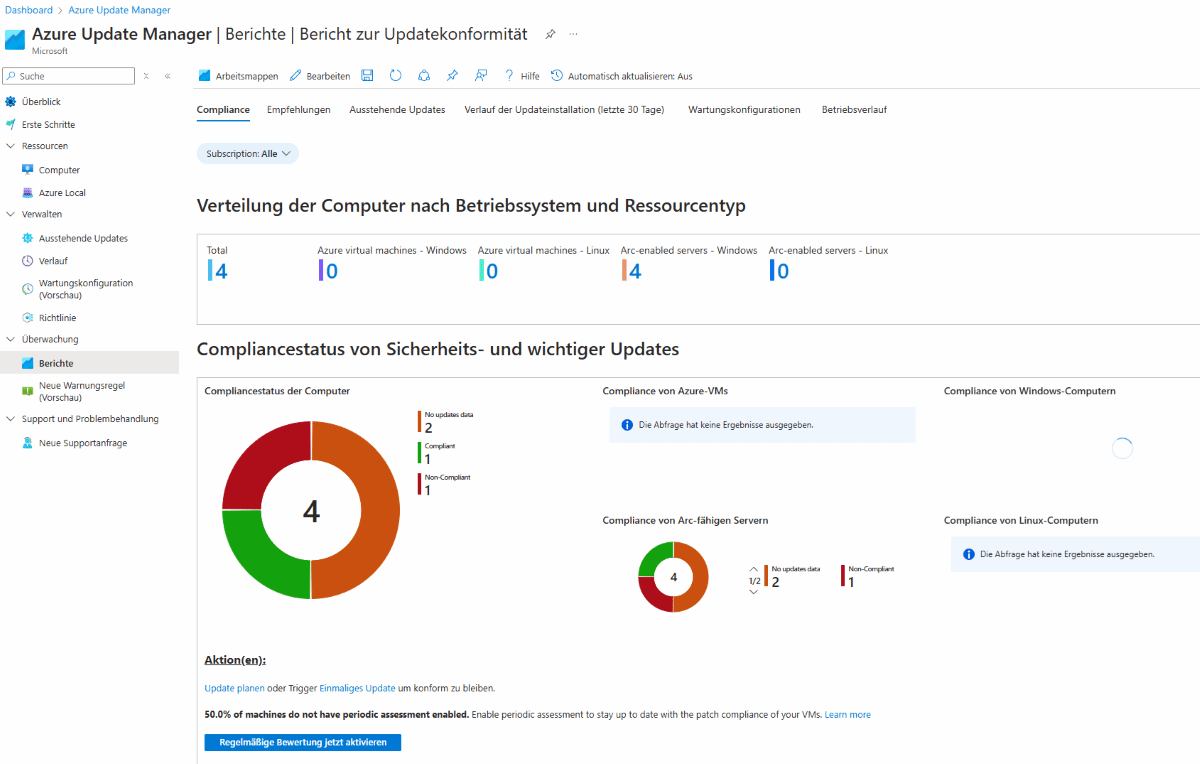Click Regelmäßige Bewertung jetzt aktivieren button
Screen dimensions: 1200x764
pos(302,742)
